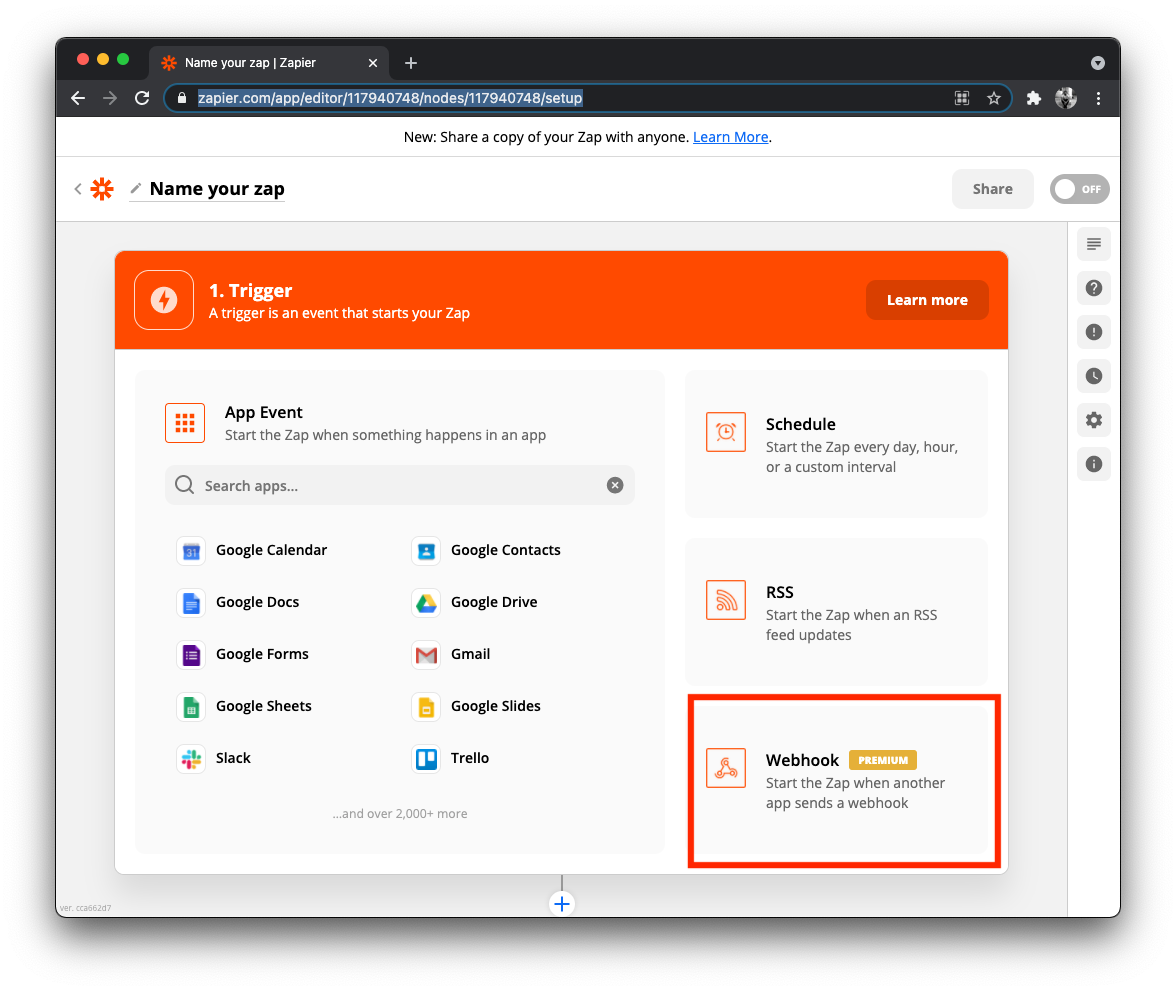Click the PREMIUM badge on Webhook
Viewport: 1176px width, 991px height.
pos(883,760)
